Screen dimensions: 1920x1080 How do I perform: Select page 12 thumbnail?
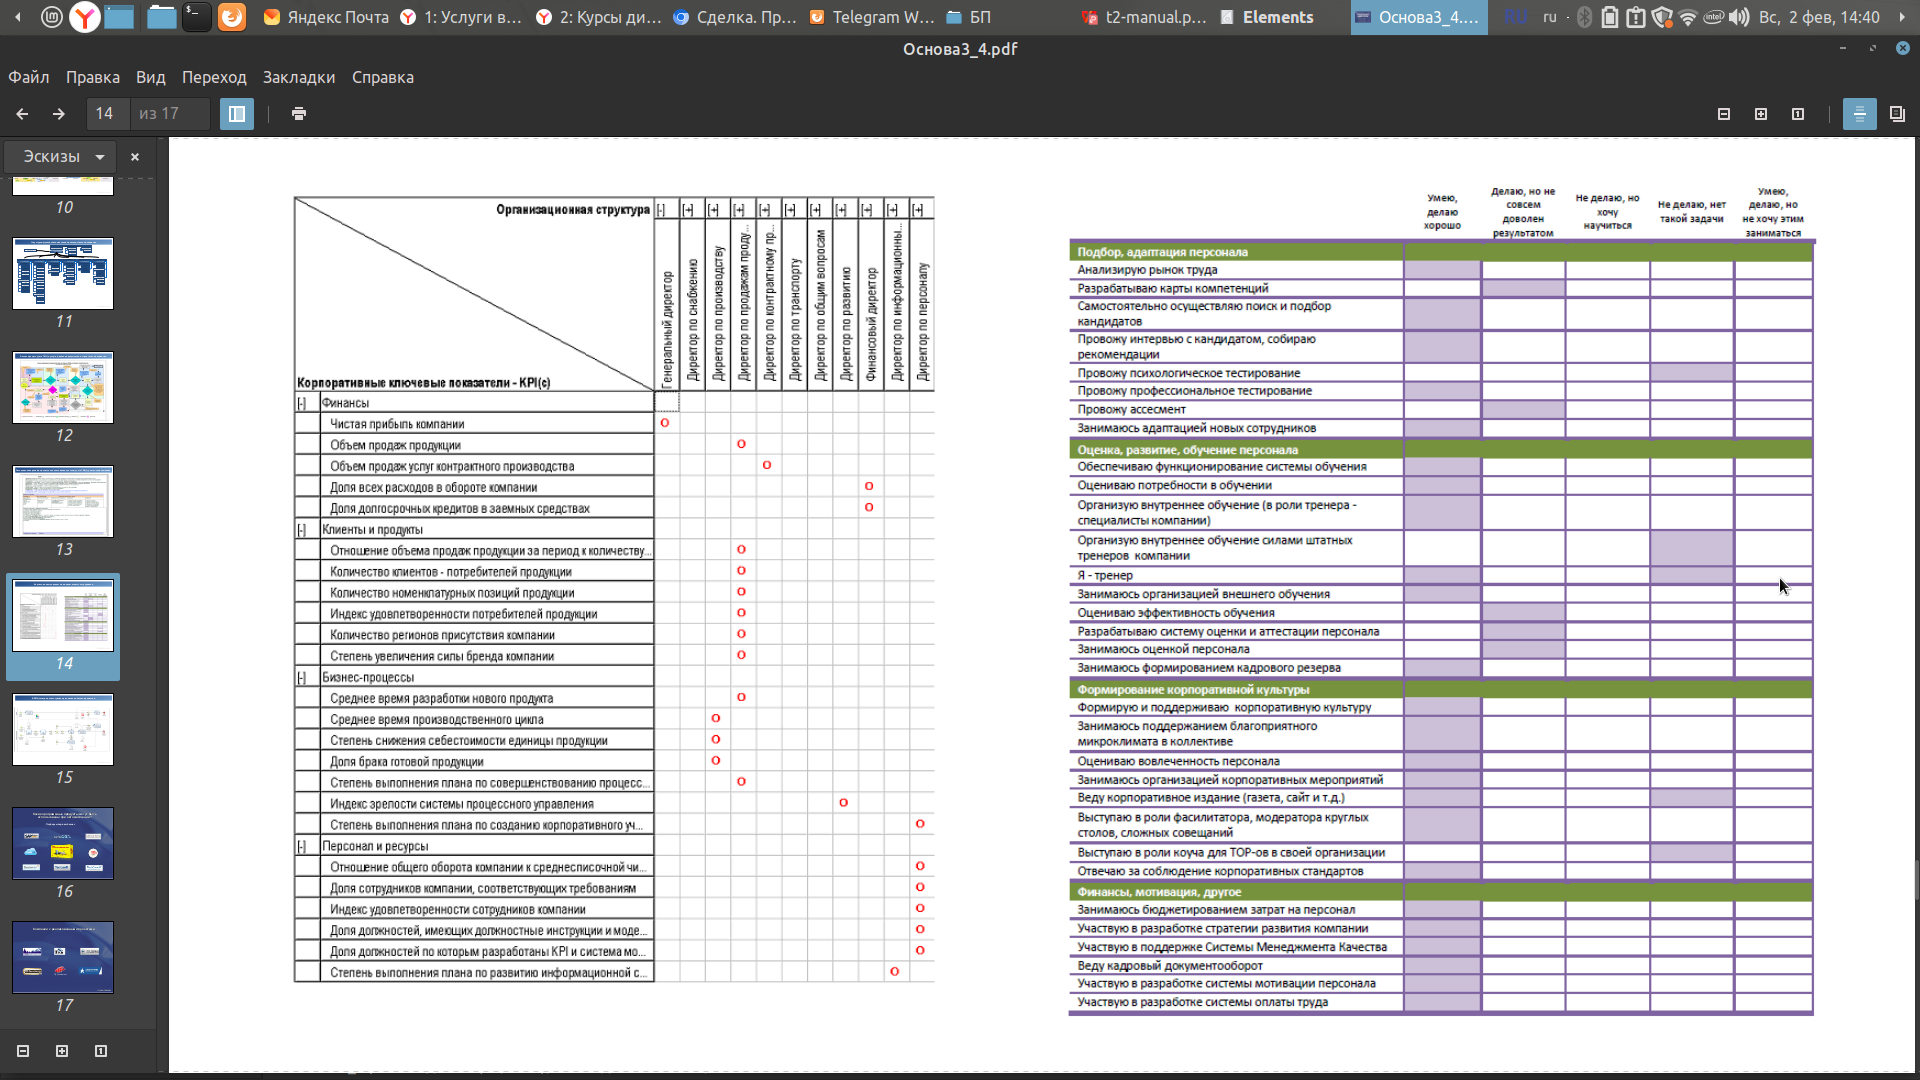point(63,388)
